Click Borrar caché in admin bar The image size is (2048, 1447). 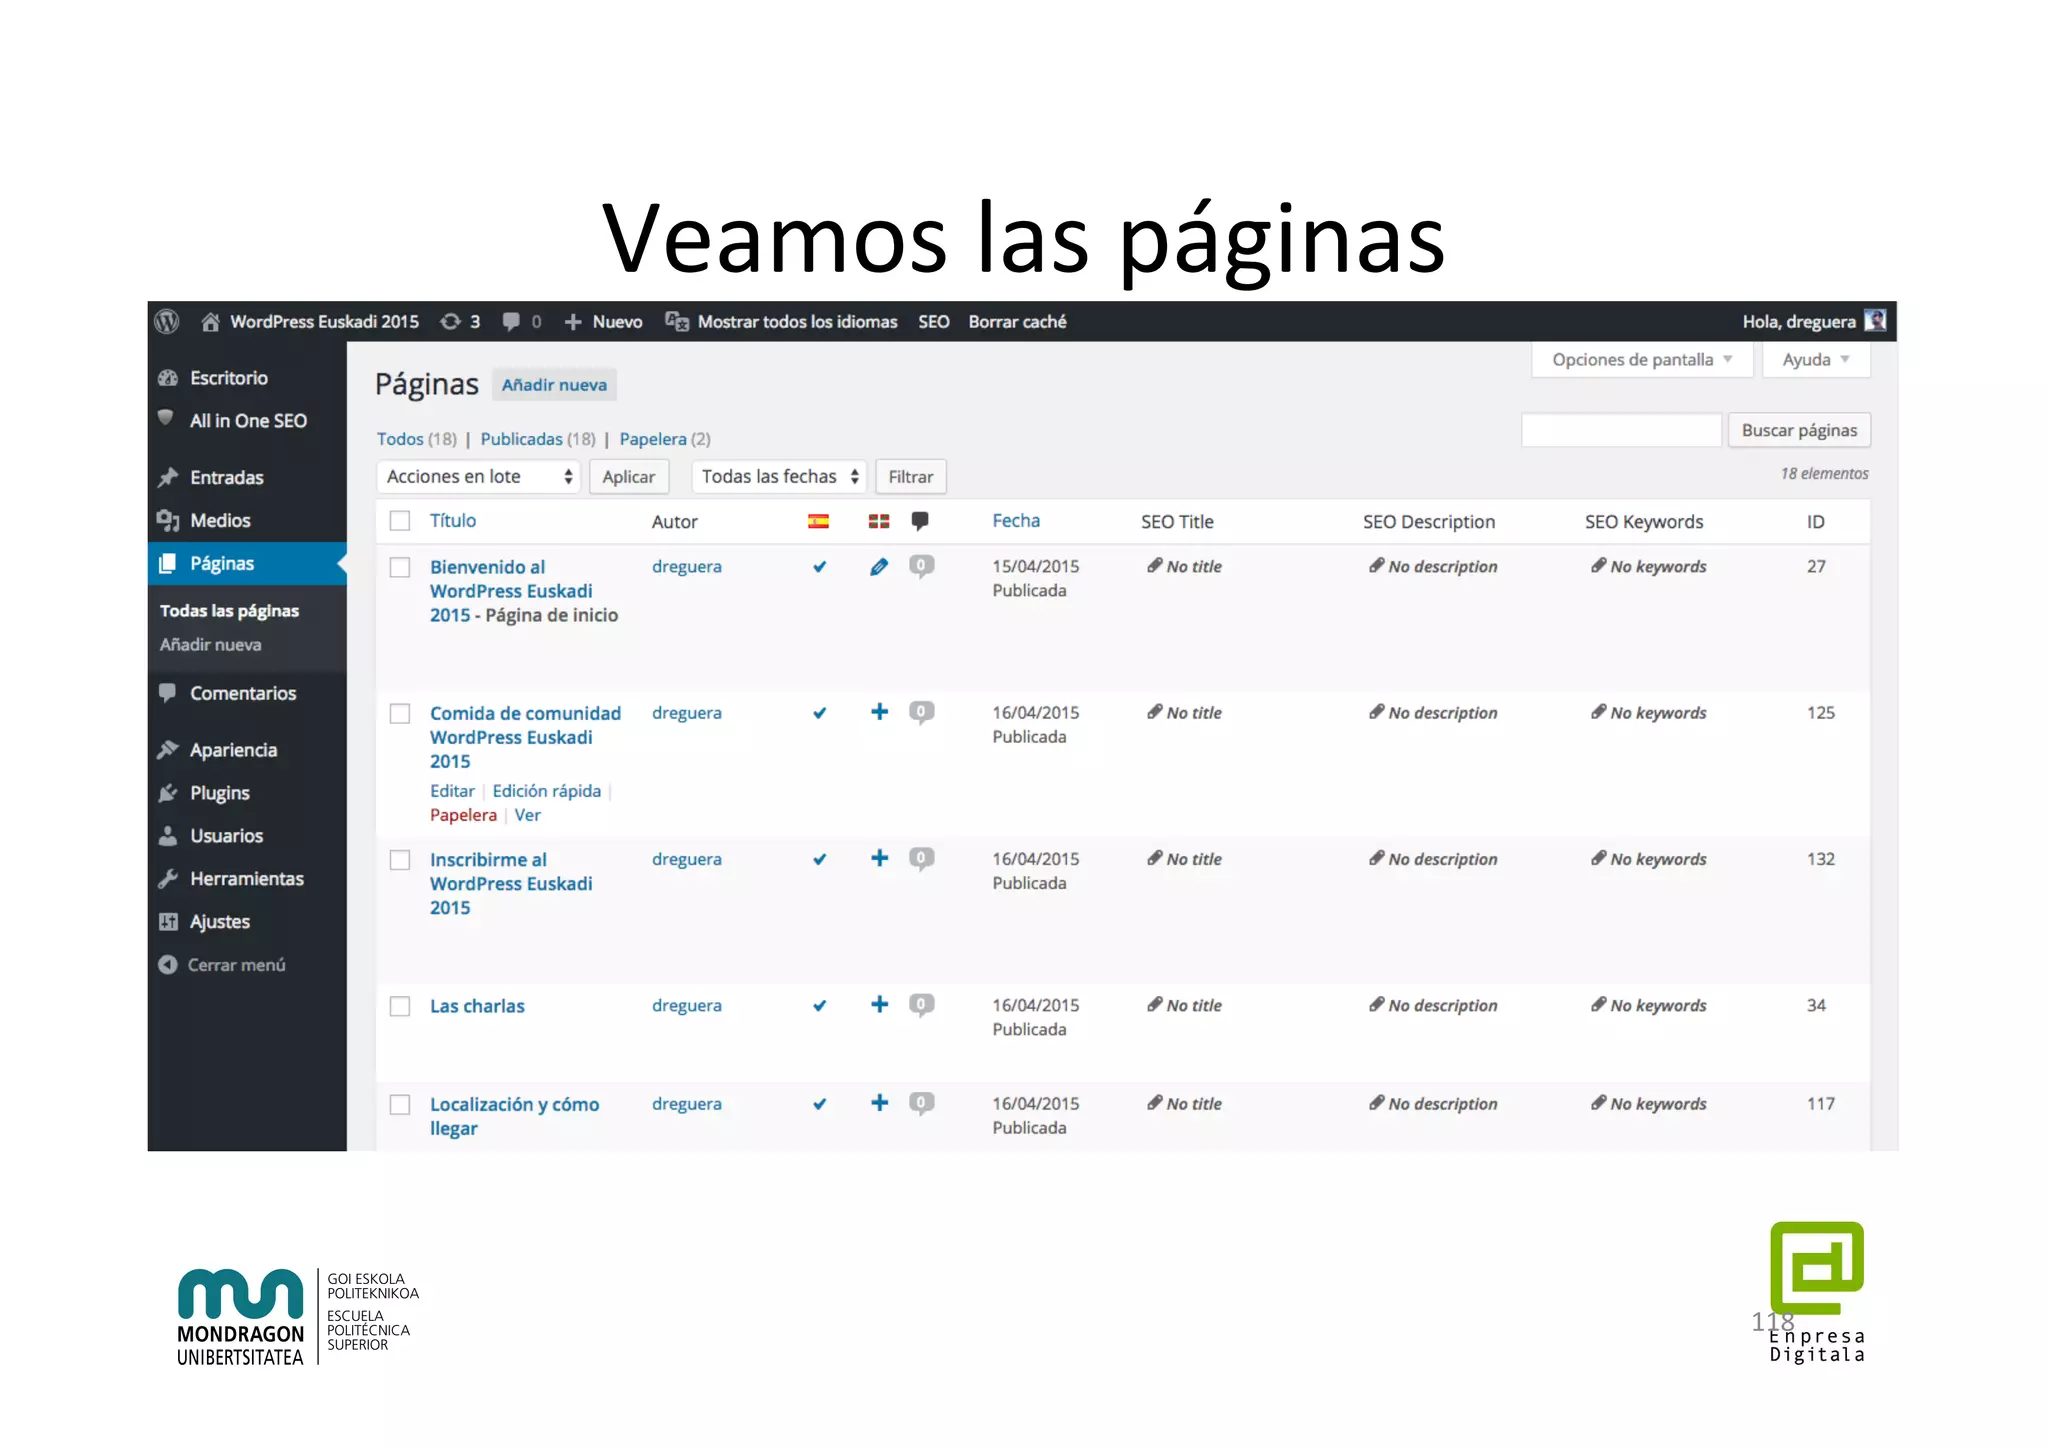(x=1017, y=322)
